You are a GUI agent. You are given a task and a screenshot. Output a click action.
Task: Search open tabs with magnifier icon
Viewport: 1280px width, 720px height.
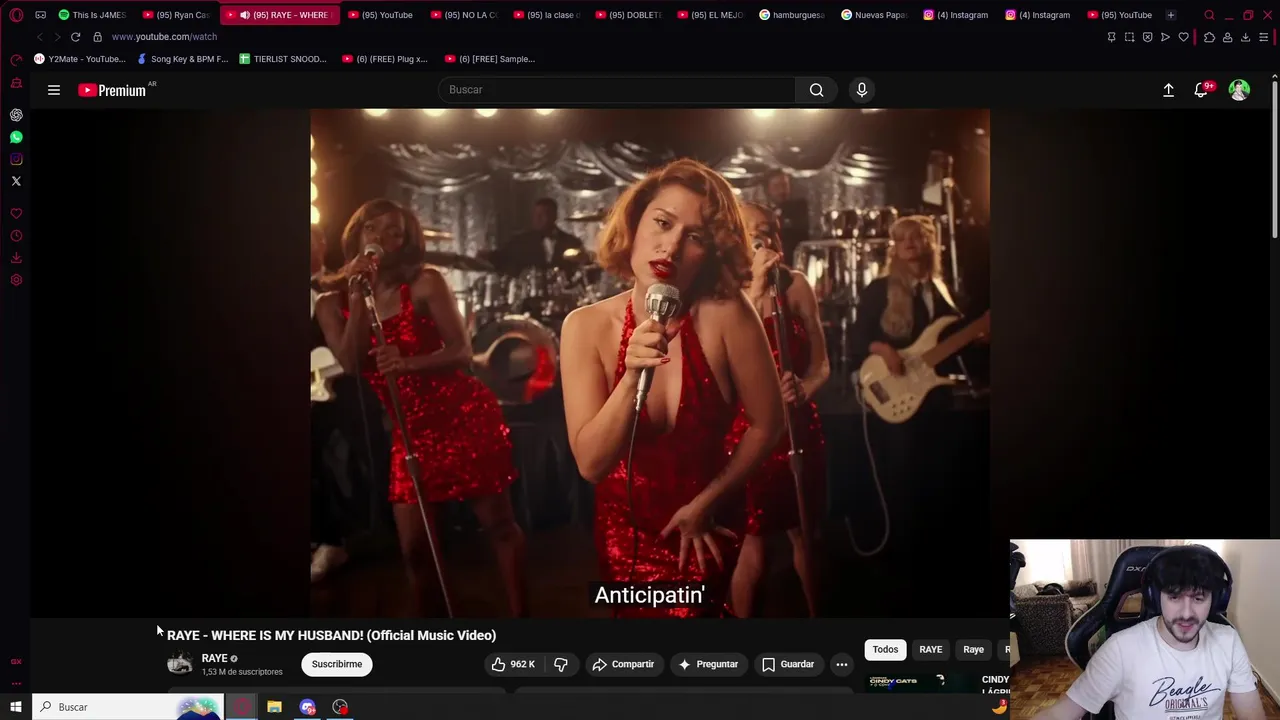click(x=1210, y=15)
